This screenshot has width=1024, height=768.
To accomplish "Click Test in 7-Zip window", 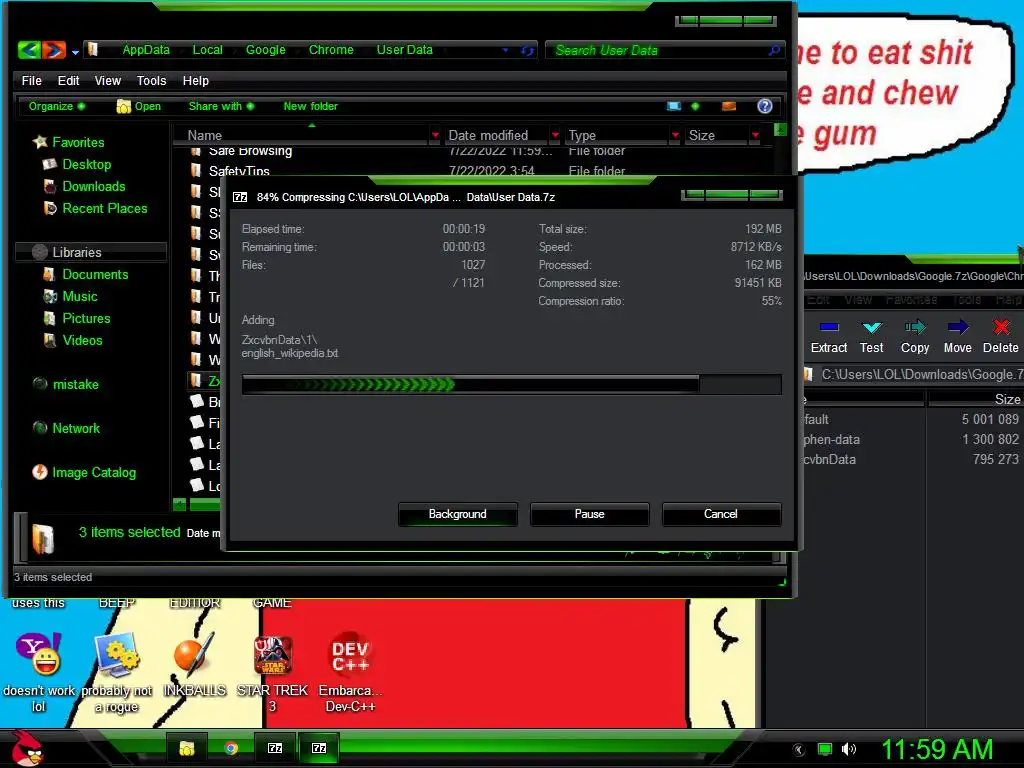I will coord(871,337).
